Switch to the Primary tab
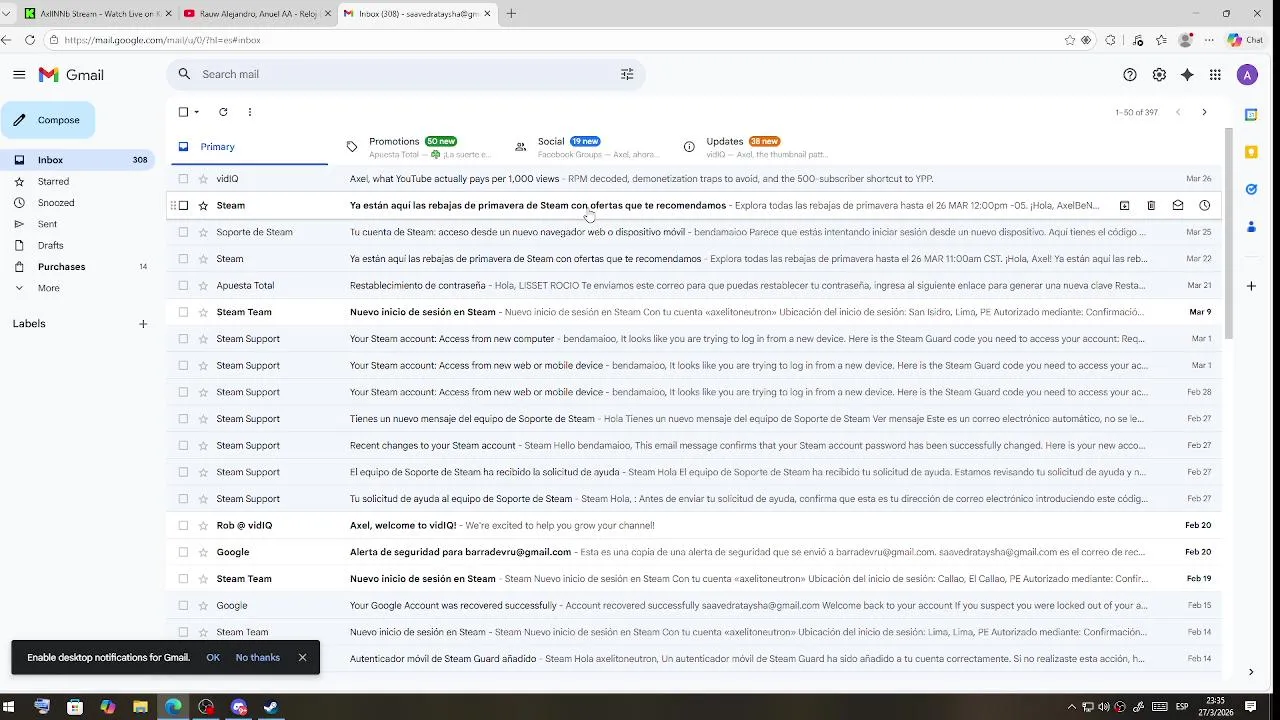 [x=247, y=147]
